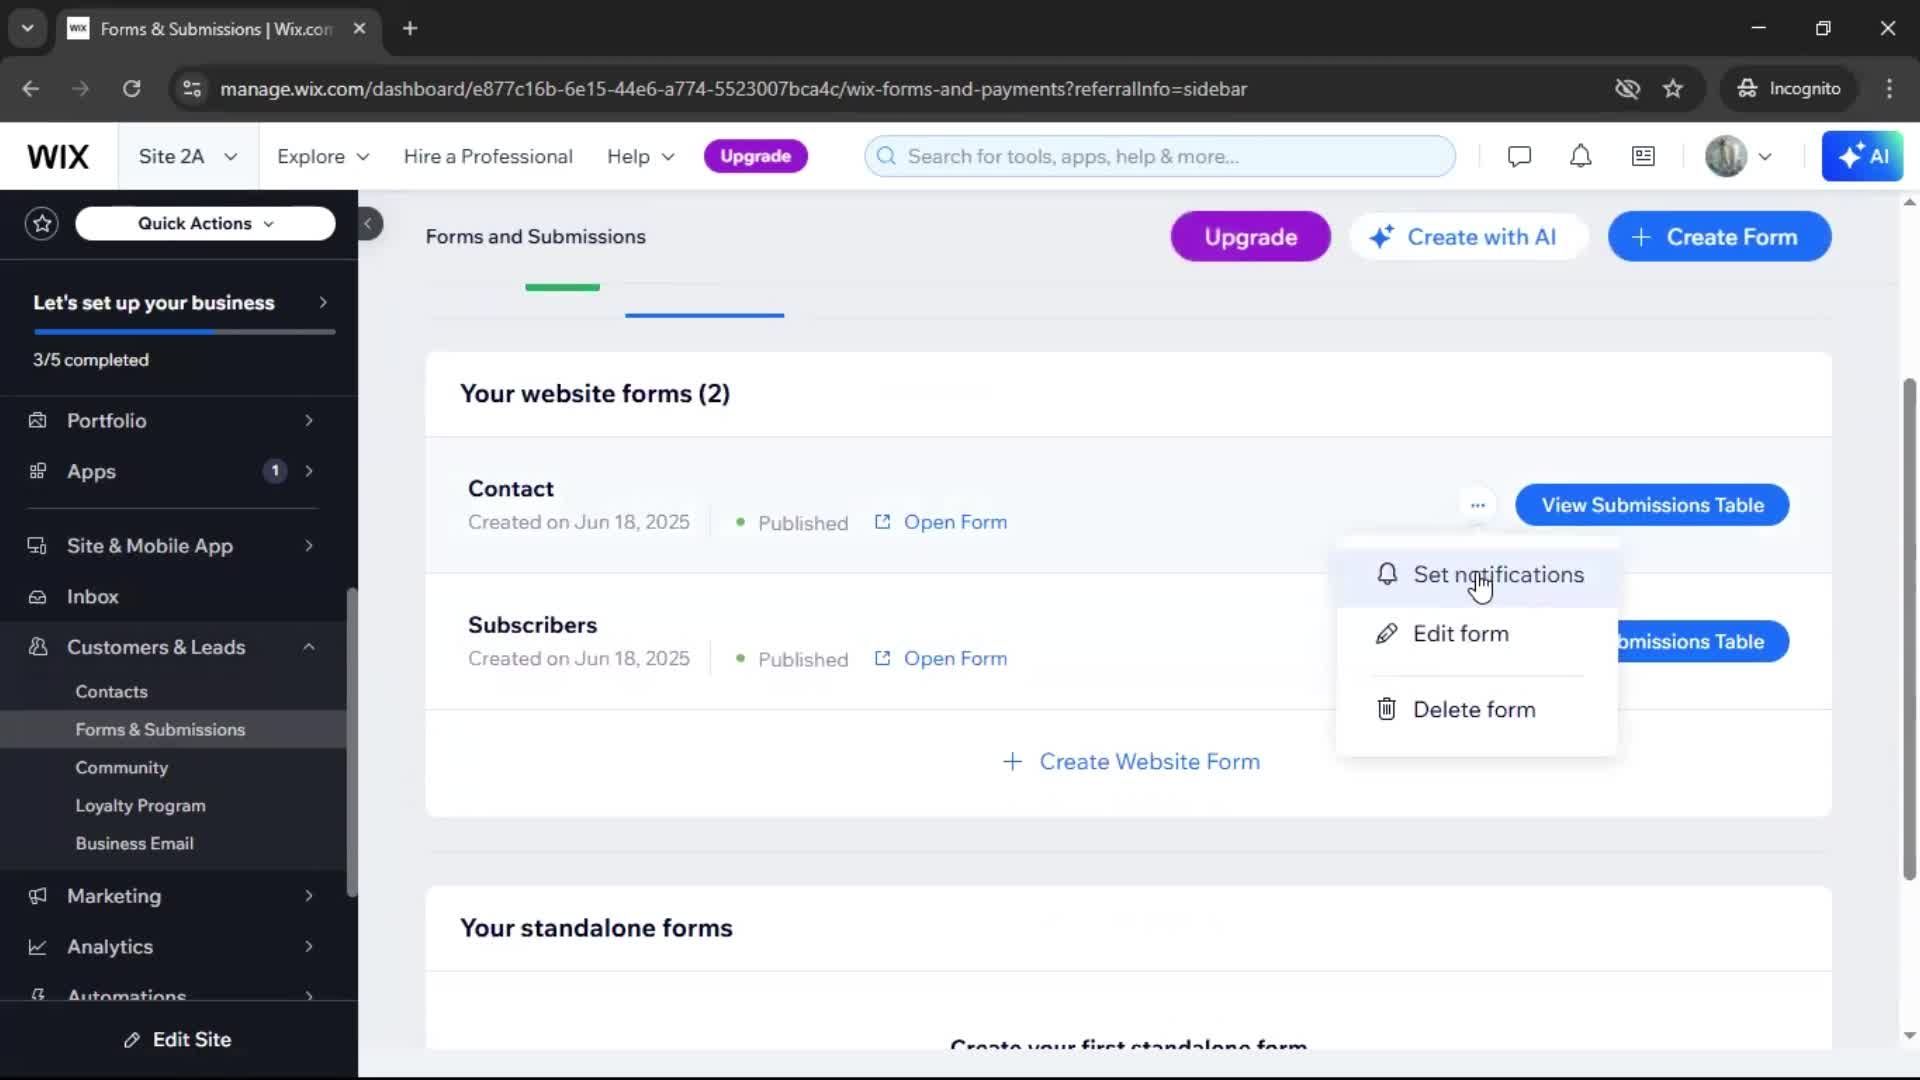This screenshot has height=1080, width=1920.
Task: Open Contacts in sidebar
Action: point(111,691)
